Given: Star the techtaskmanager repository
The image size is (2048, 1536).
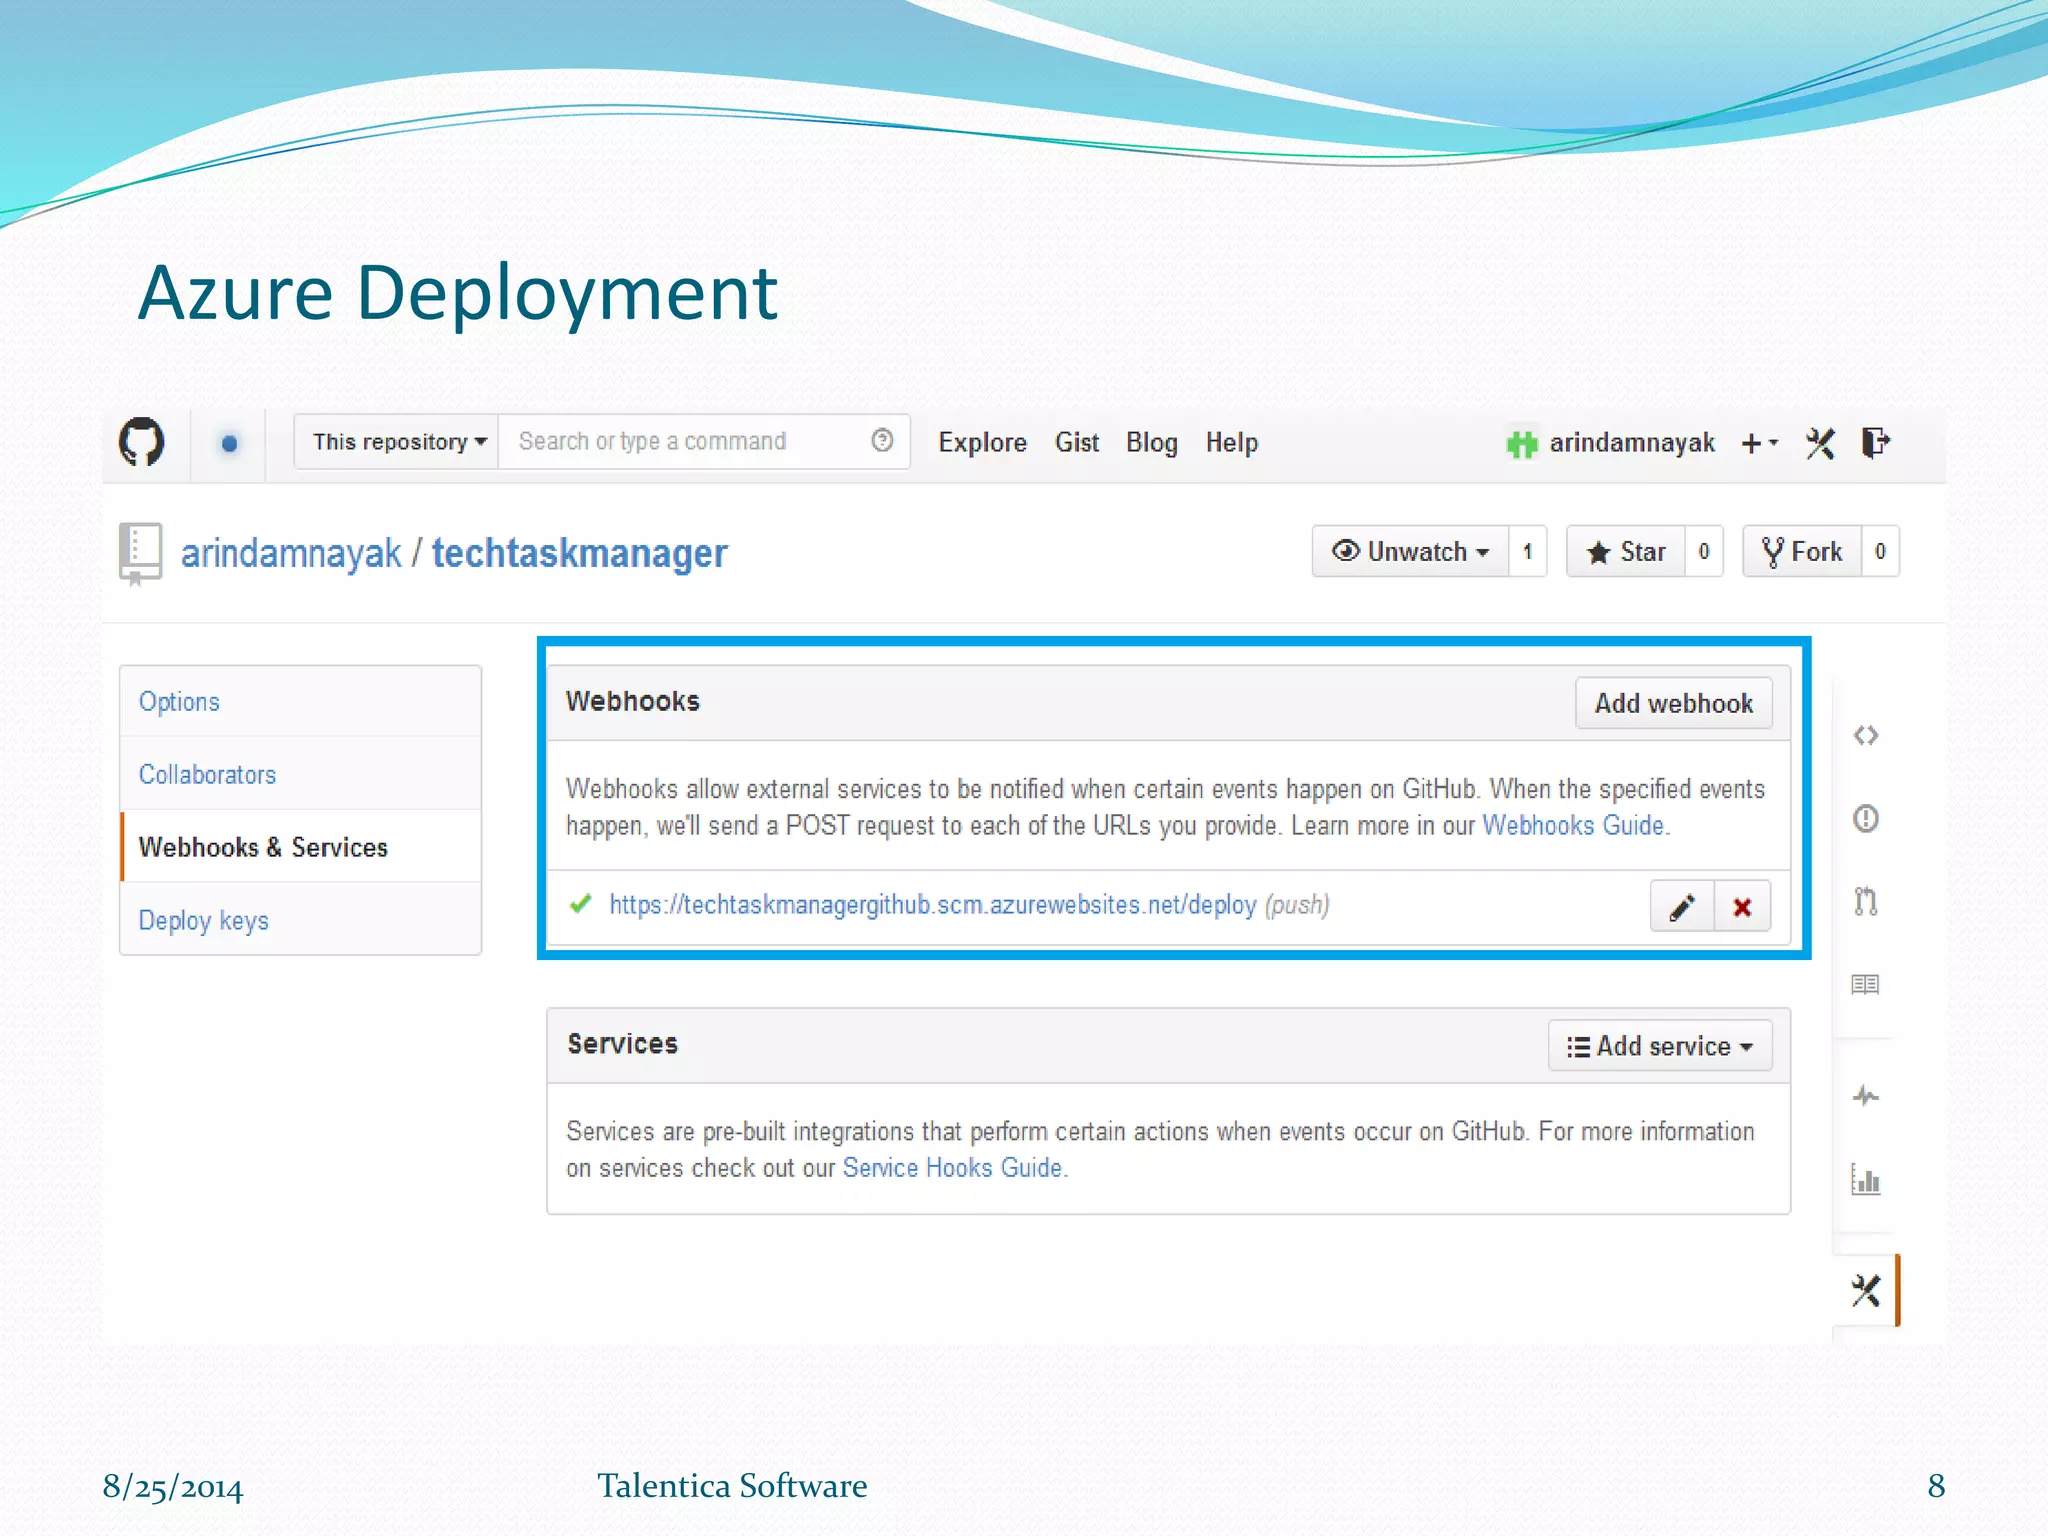Looking at the screenshot, I should [1625, 551].
